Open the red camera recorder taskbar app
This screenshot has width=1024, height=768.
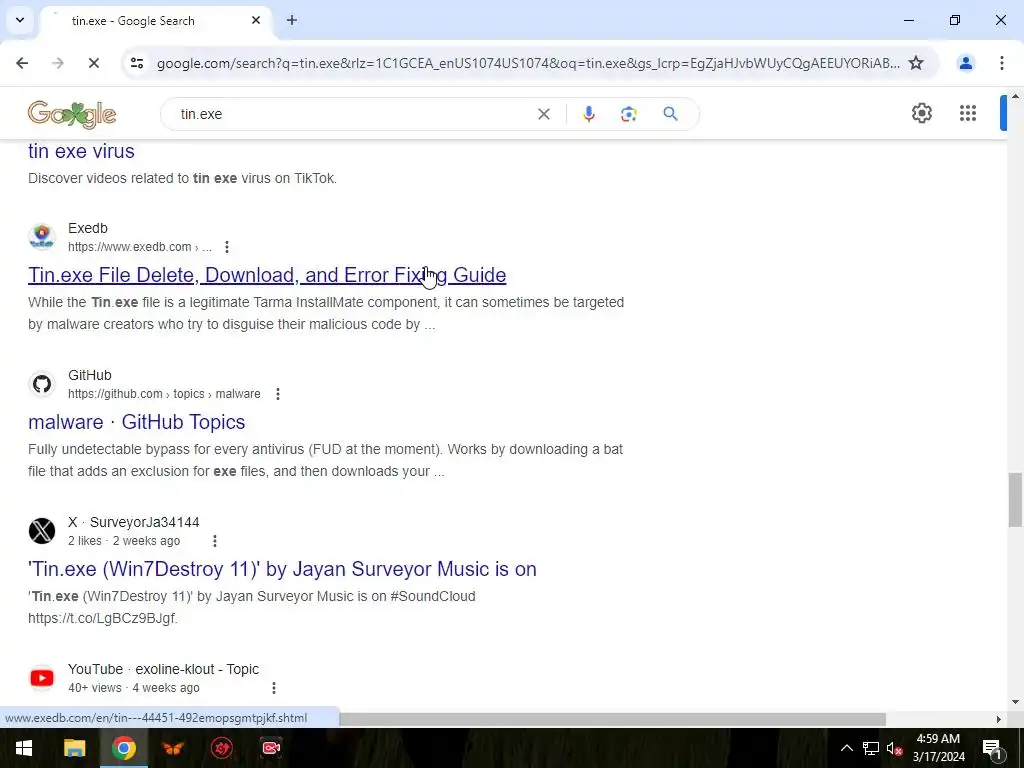click(272, 748)
